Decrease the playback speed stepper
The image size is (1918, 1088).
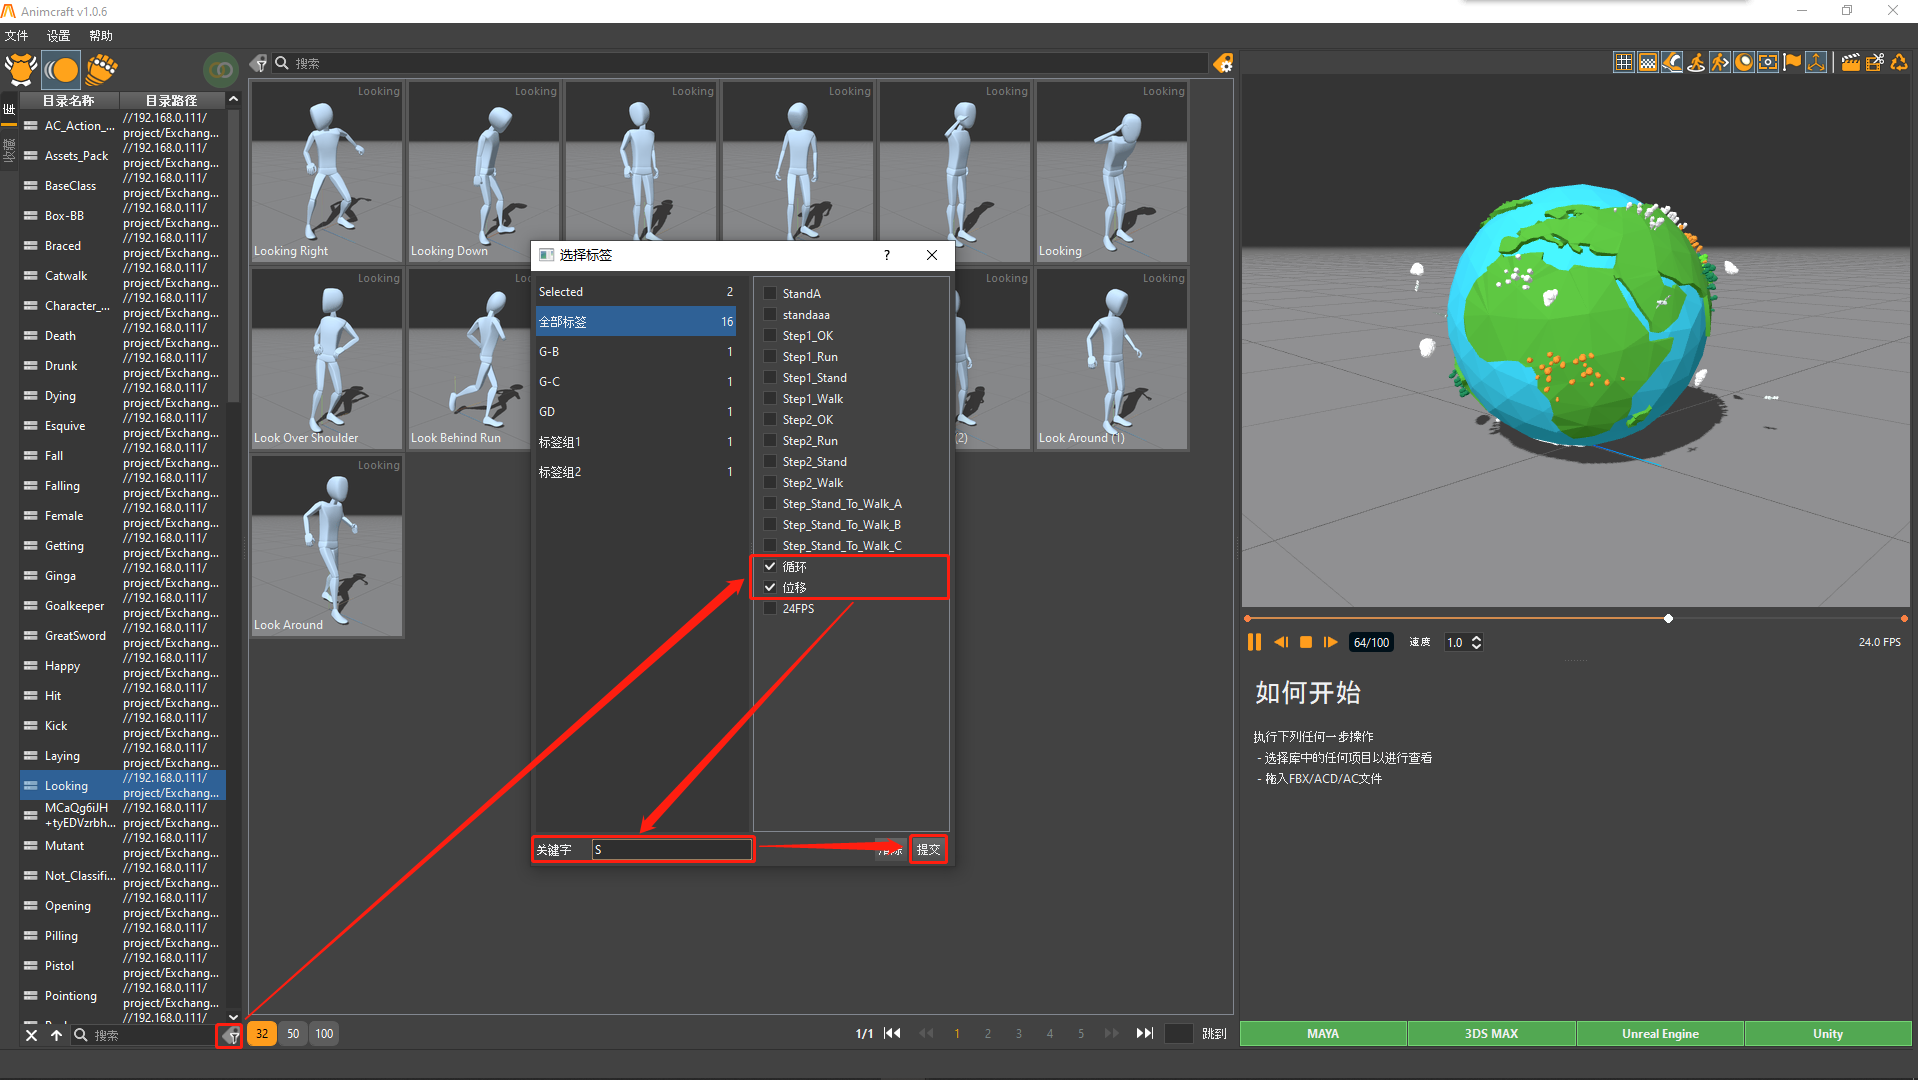point(1476,647)
